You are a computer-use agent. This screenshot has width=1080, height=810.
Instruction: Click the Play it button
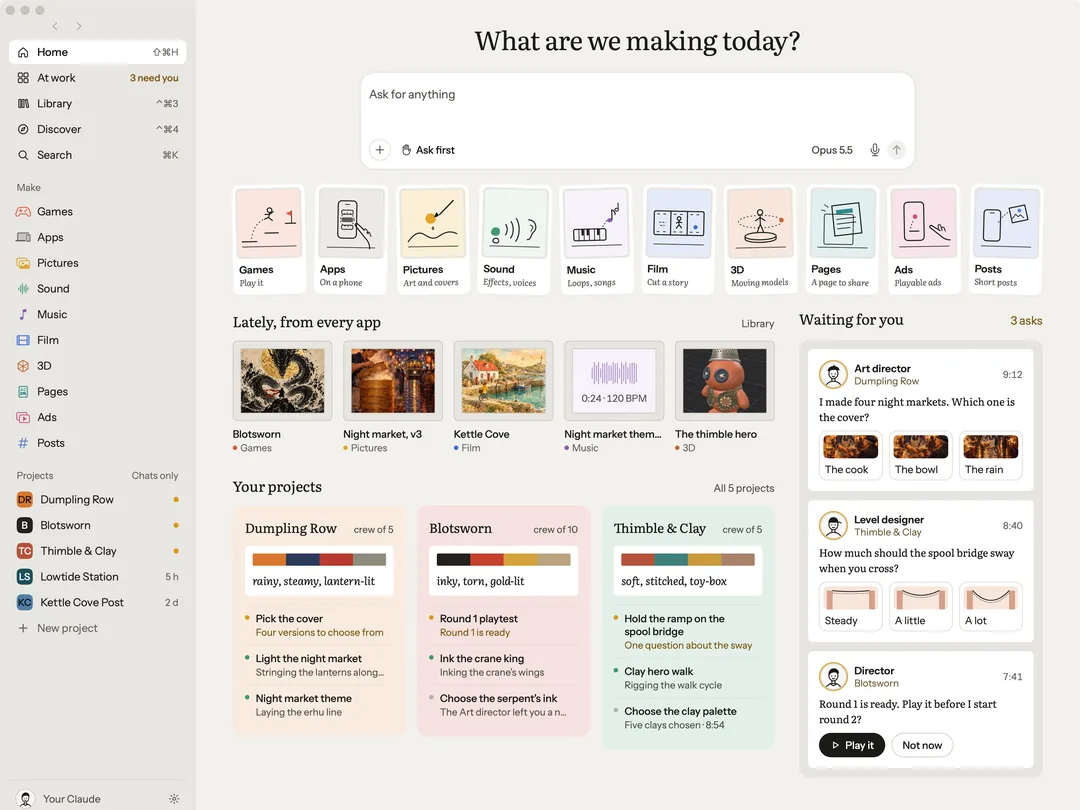[851, 745]
